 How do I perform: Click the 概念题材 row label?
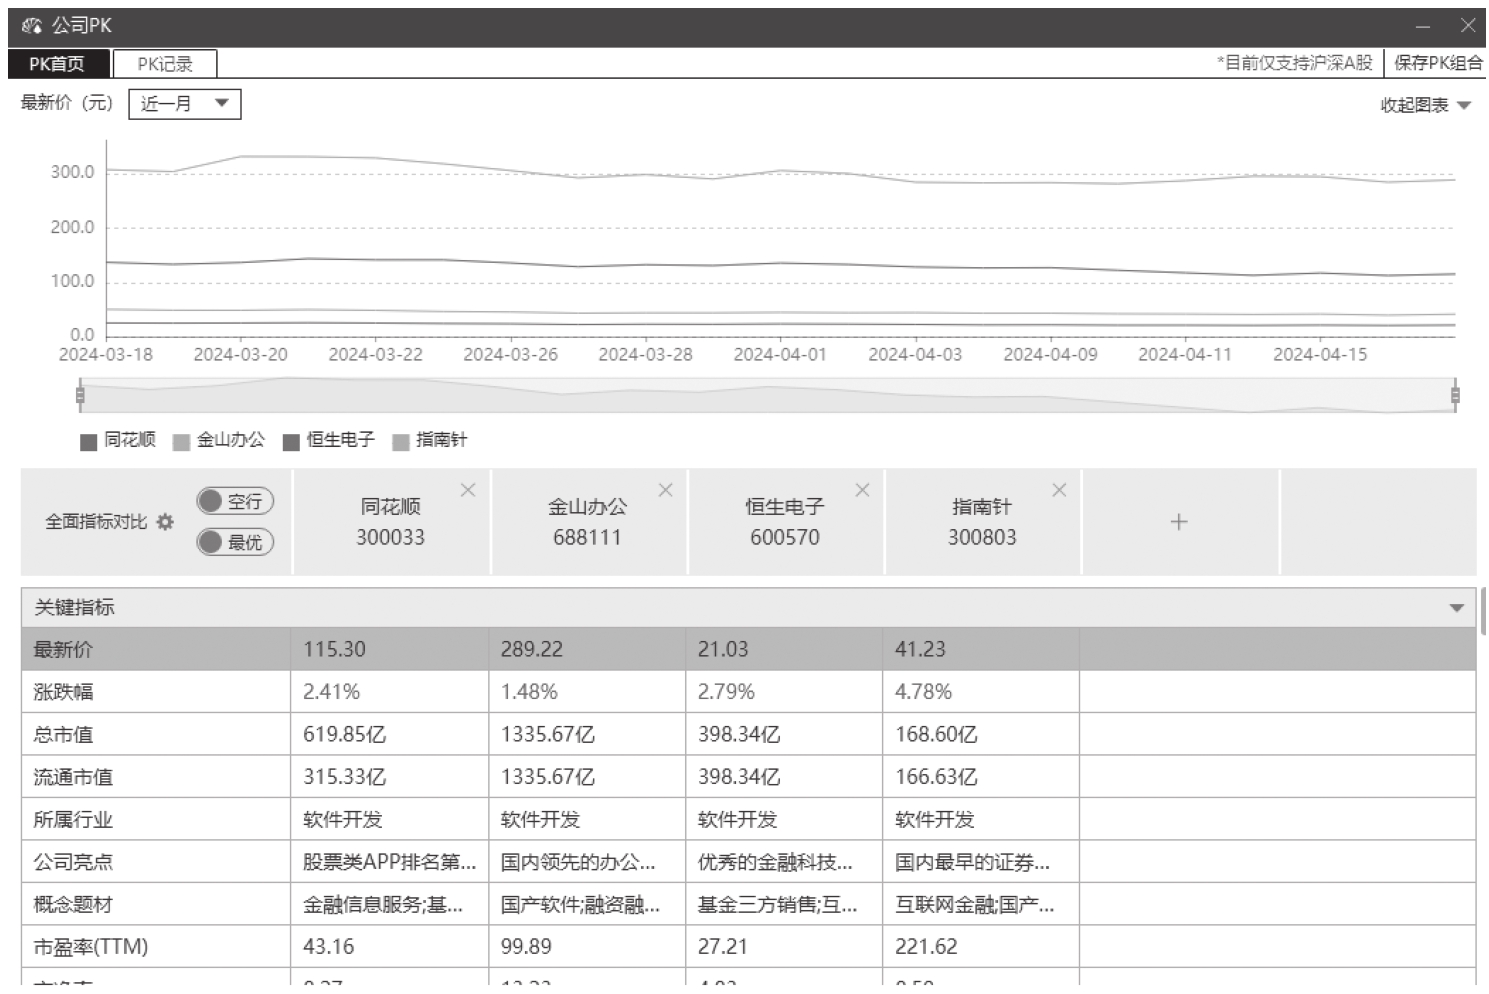[73, 905]
